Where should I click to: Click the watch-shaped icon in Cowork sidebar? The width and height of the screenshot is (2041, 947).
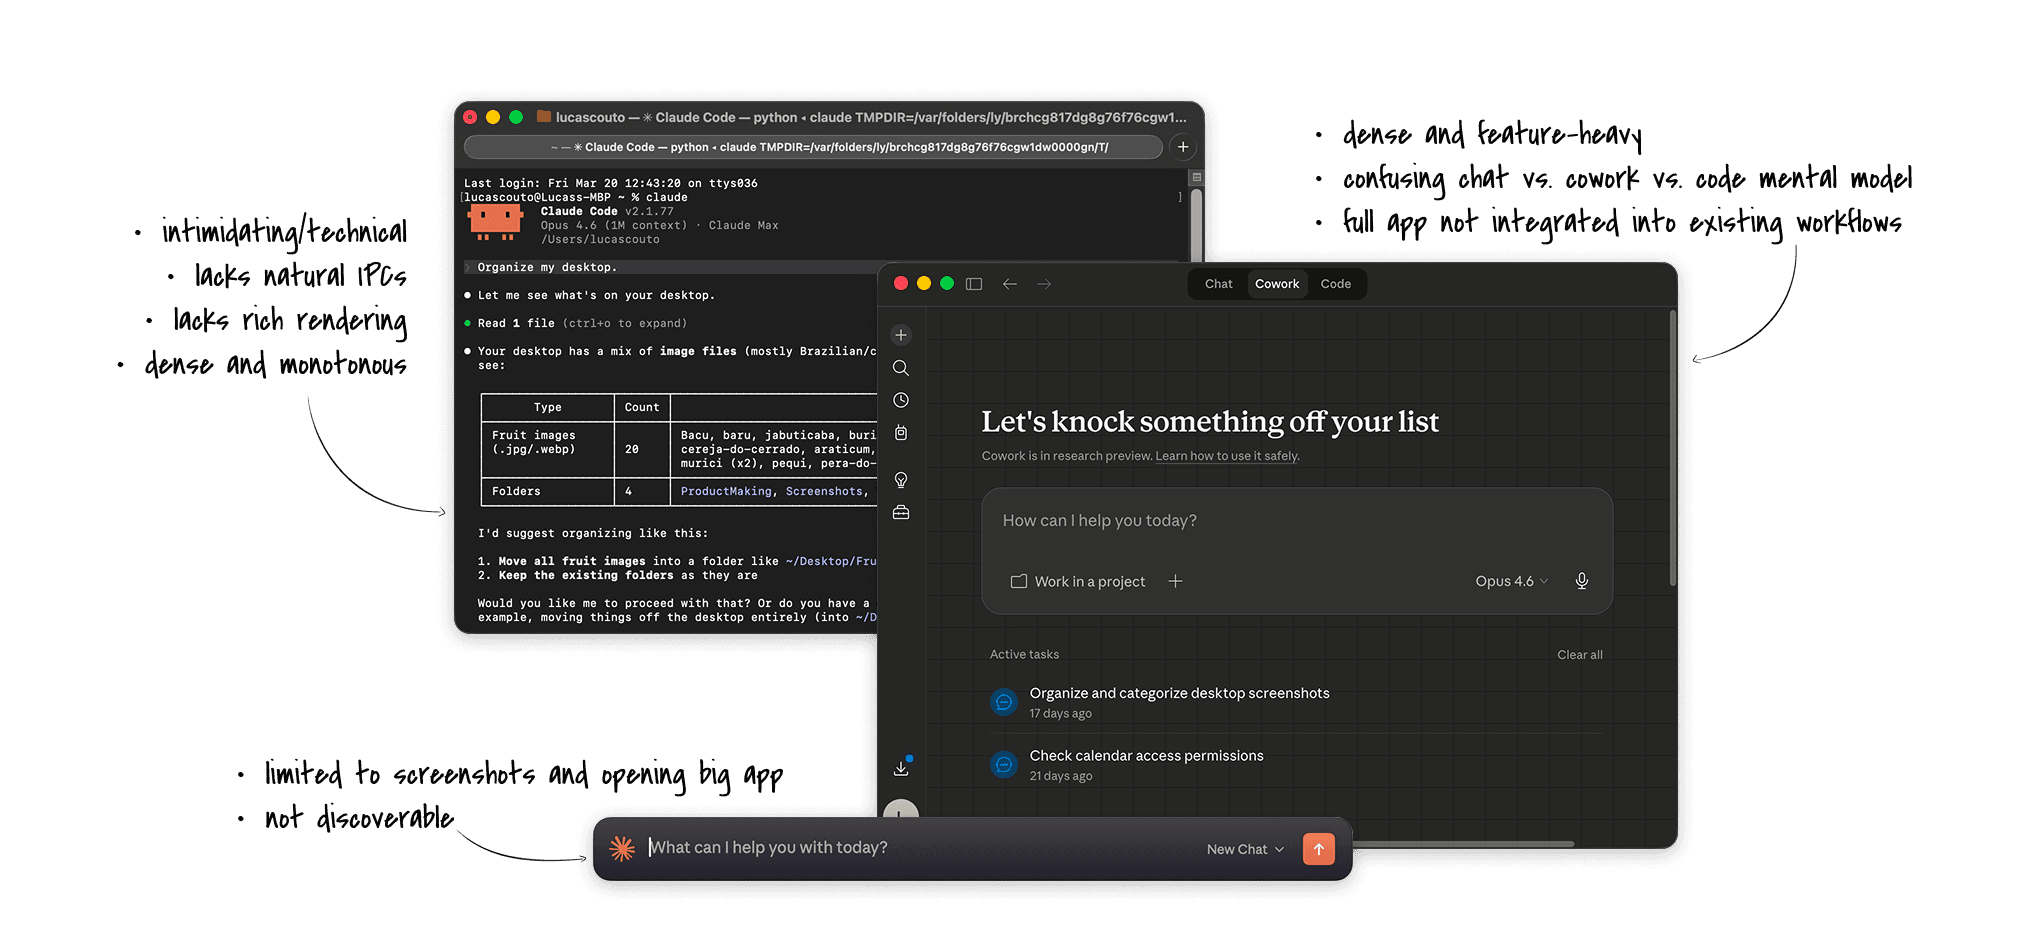901,433
